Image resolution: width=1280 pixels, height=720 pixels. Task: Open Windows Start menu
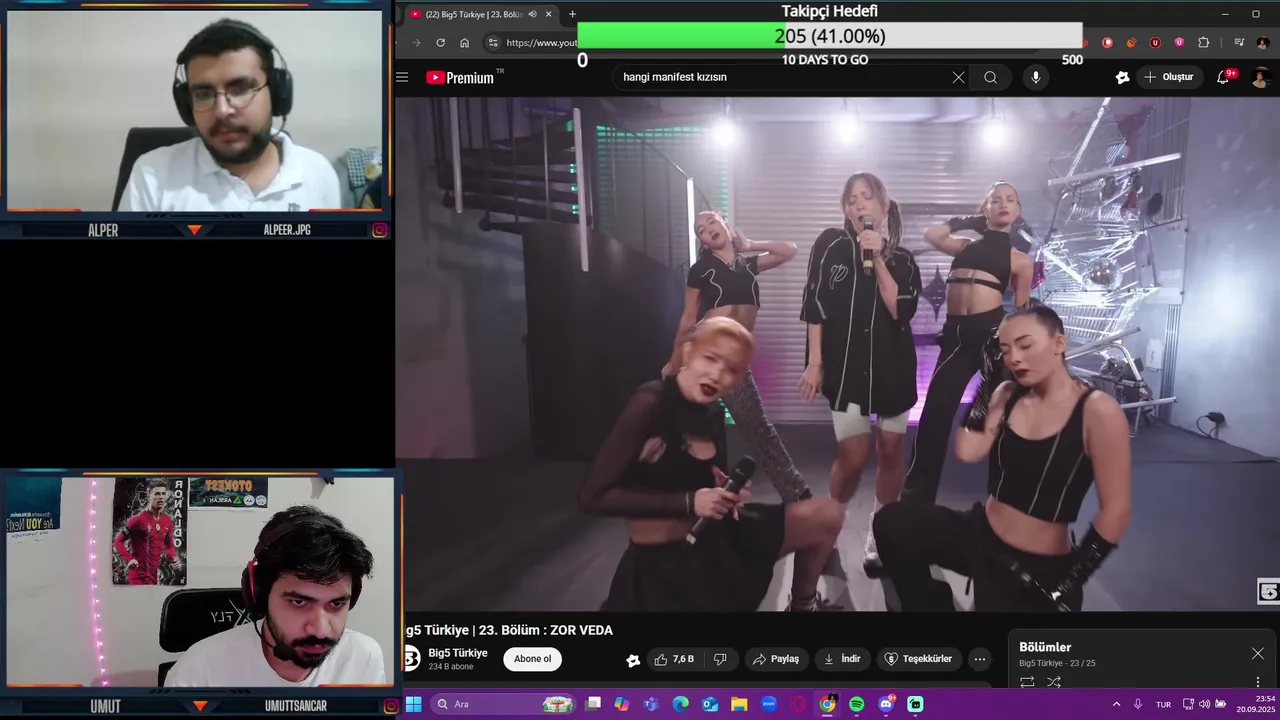pos(413,704)
